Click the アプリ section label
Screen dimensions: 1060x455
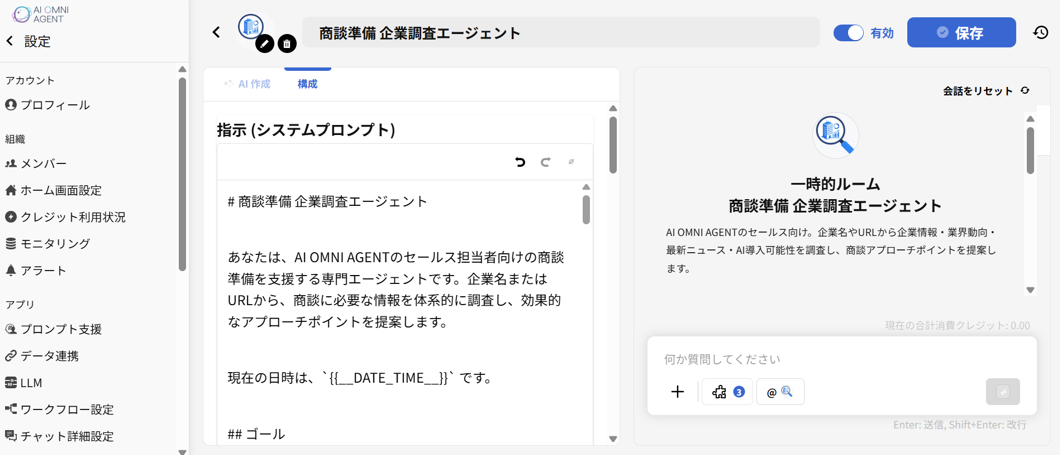tap(20, 305)
